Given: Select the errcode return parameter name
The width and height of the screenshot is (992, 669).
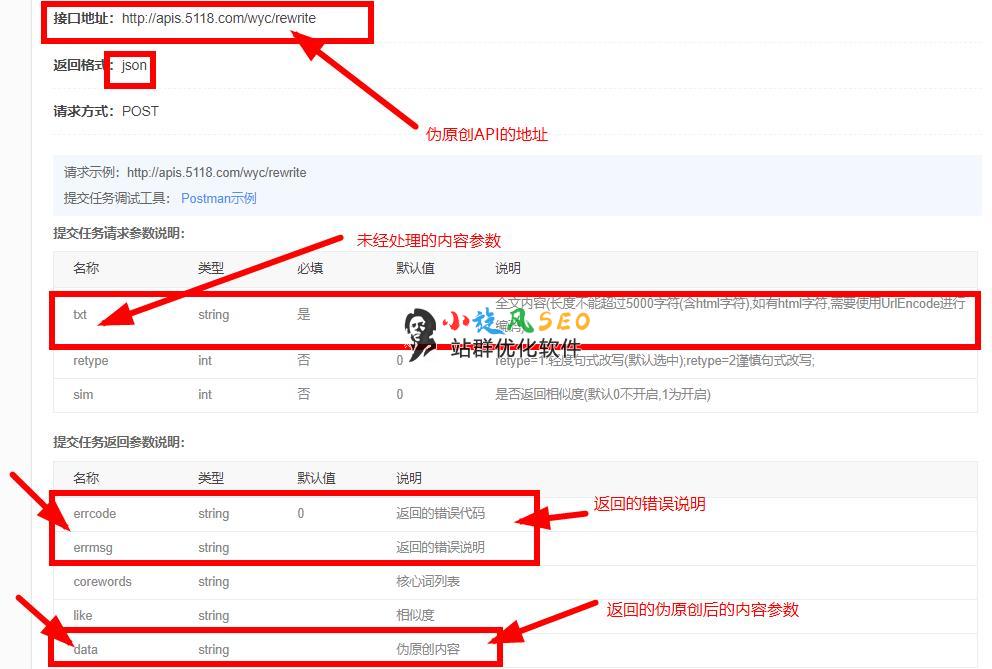Looking at the screenshot, I should (94, 513).
